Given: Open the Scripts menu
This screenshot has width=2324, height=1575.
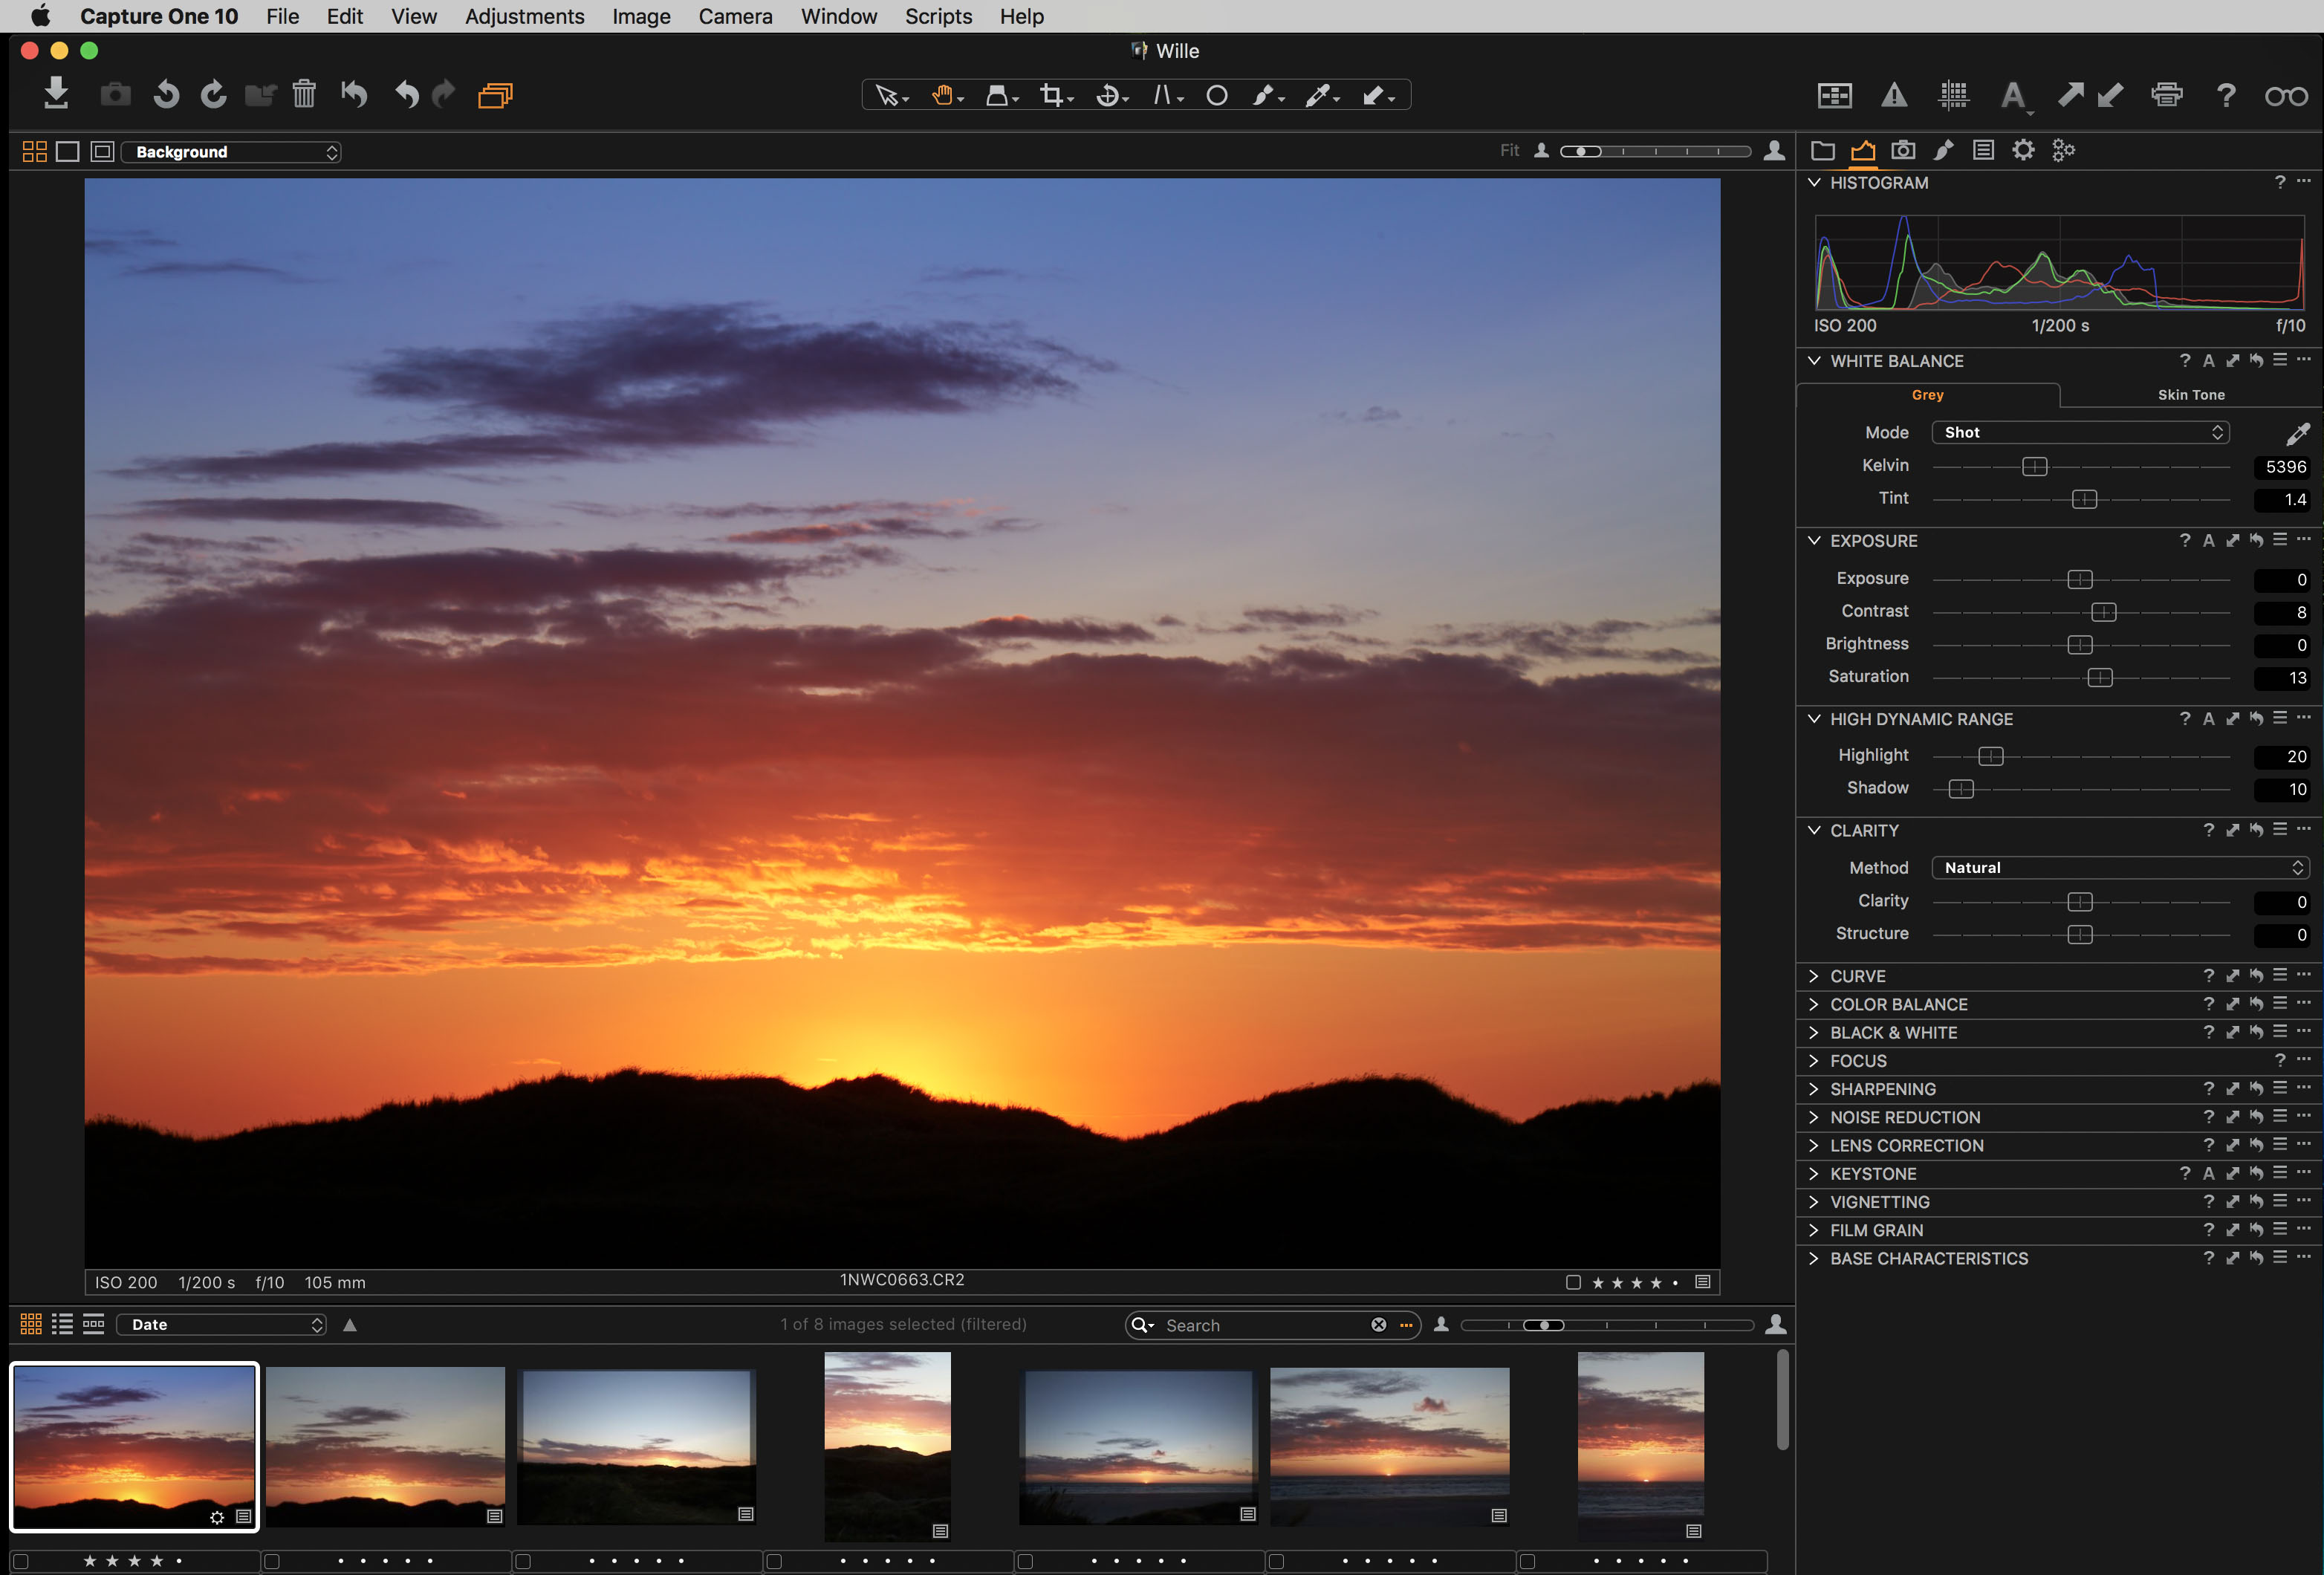Looking at the screenshot, I should 938,16.
